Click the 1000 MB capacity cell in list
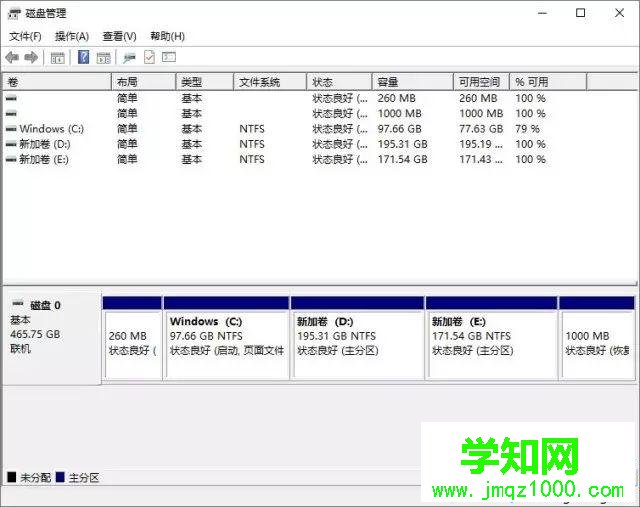 [400, 113]
